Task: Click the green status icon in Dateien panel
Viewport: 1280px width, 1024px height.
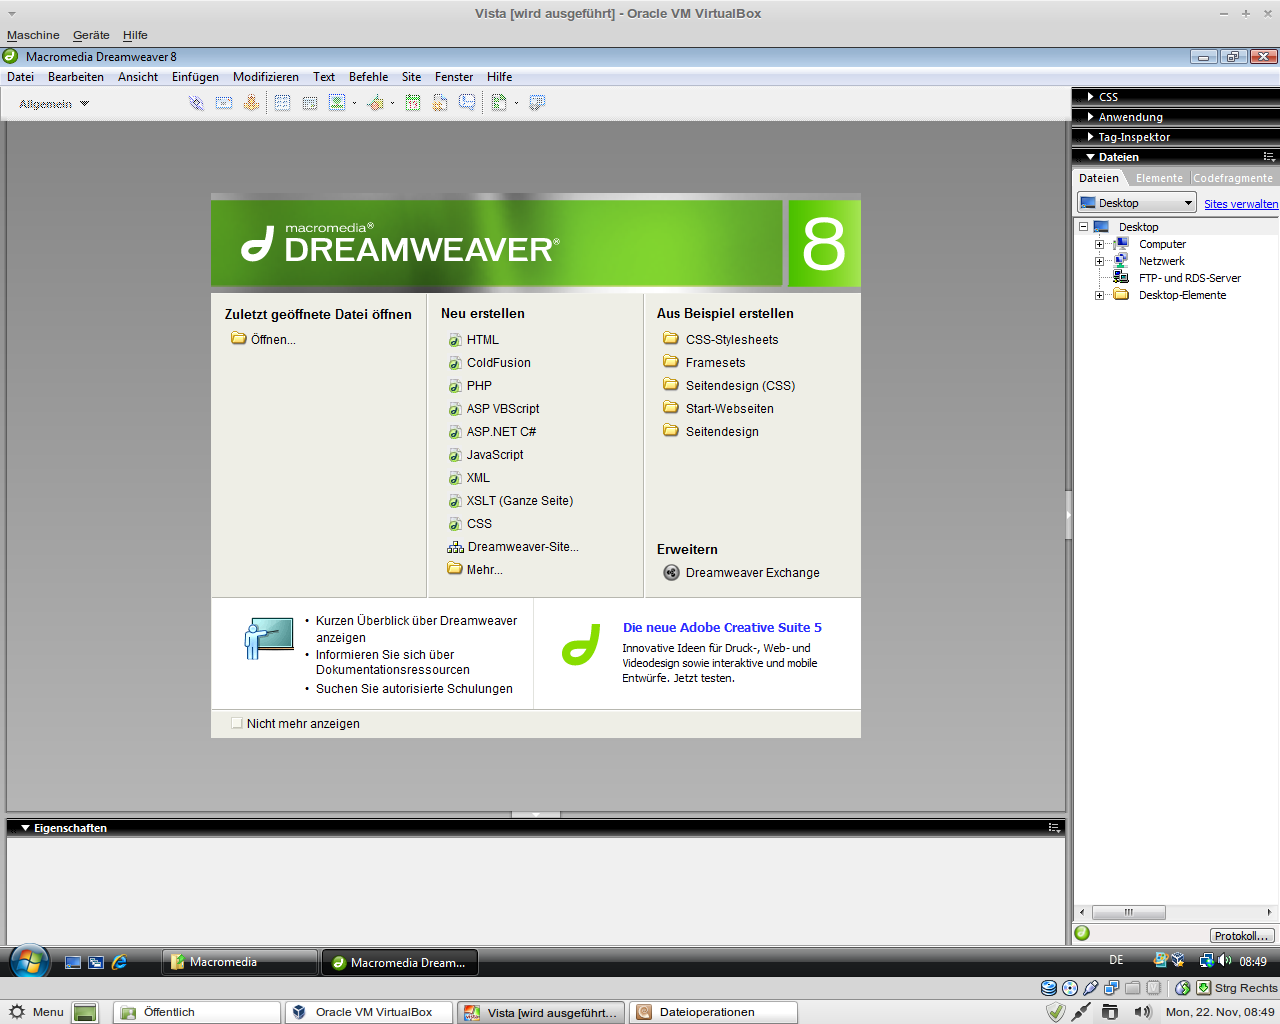Action: point(1082,933)
